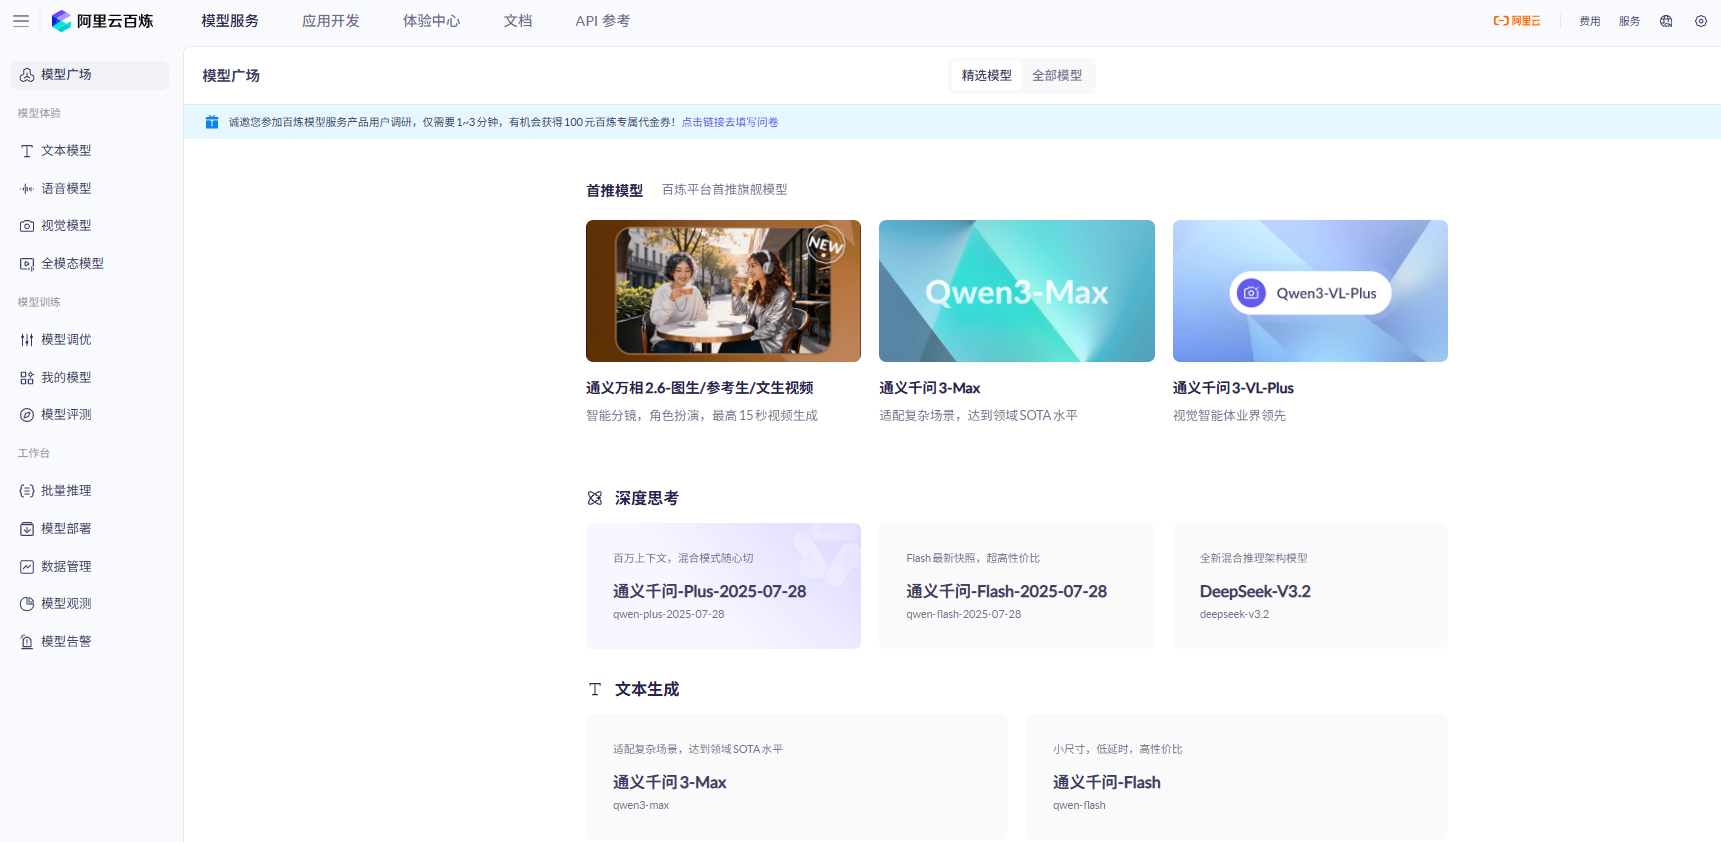Screen dimensions: 1721x842
Task: Click the 阿里云 logo link in header
Action: point(1517,21)
